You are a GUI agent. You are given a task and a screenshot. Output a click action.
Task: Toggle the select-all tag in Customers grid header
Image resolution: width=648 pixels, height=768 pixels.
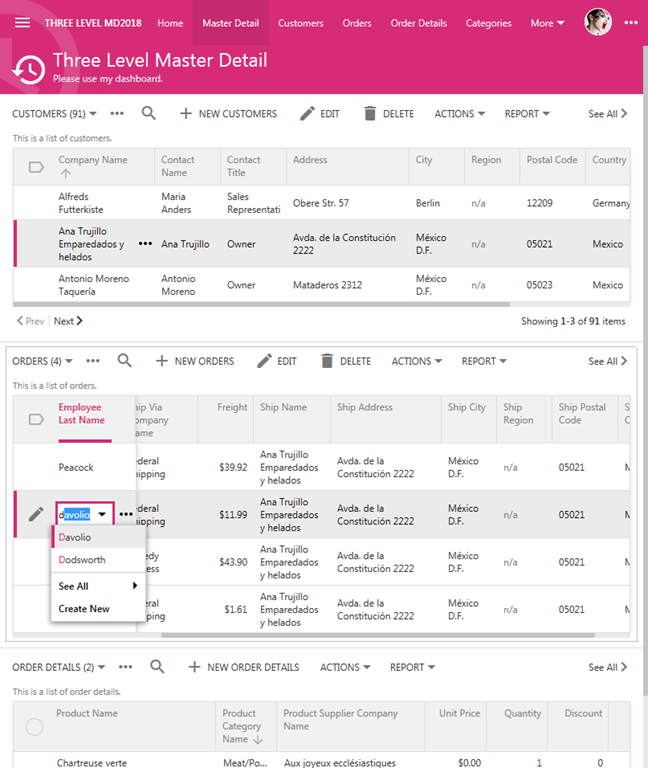(36, 167)
